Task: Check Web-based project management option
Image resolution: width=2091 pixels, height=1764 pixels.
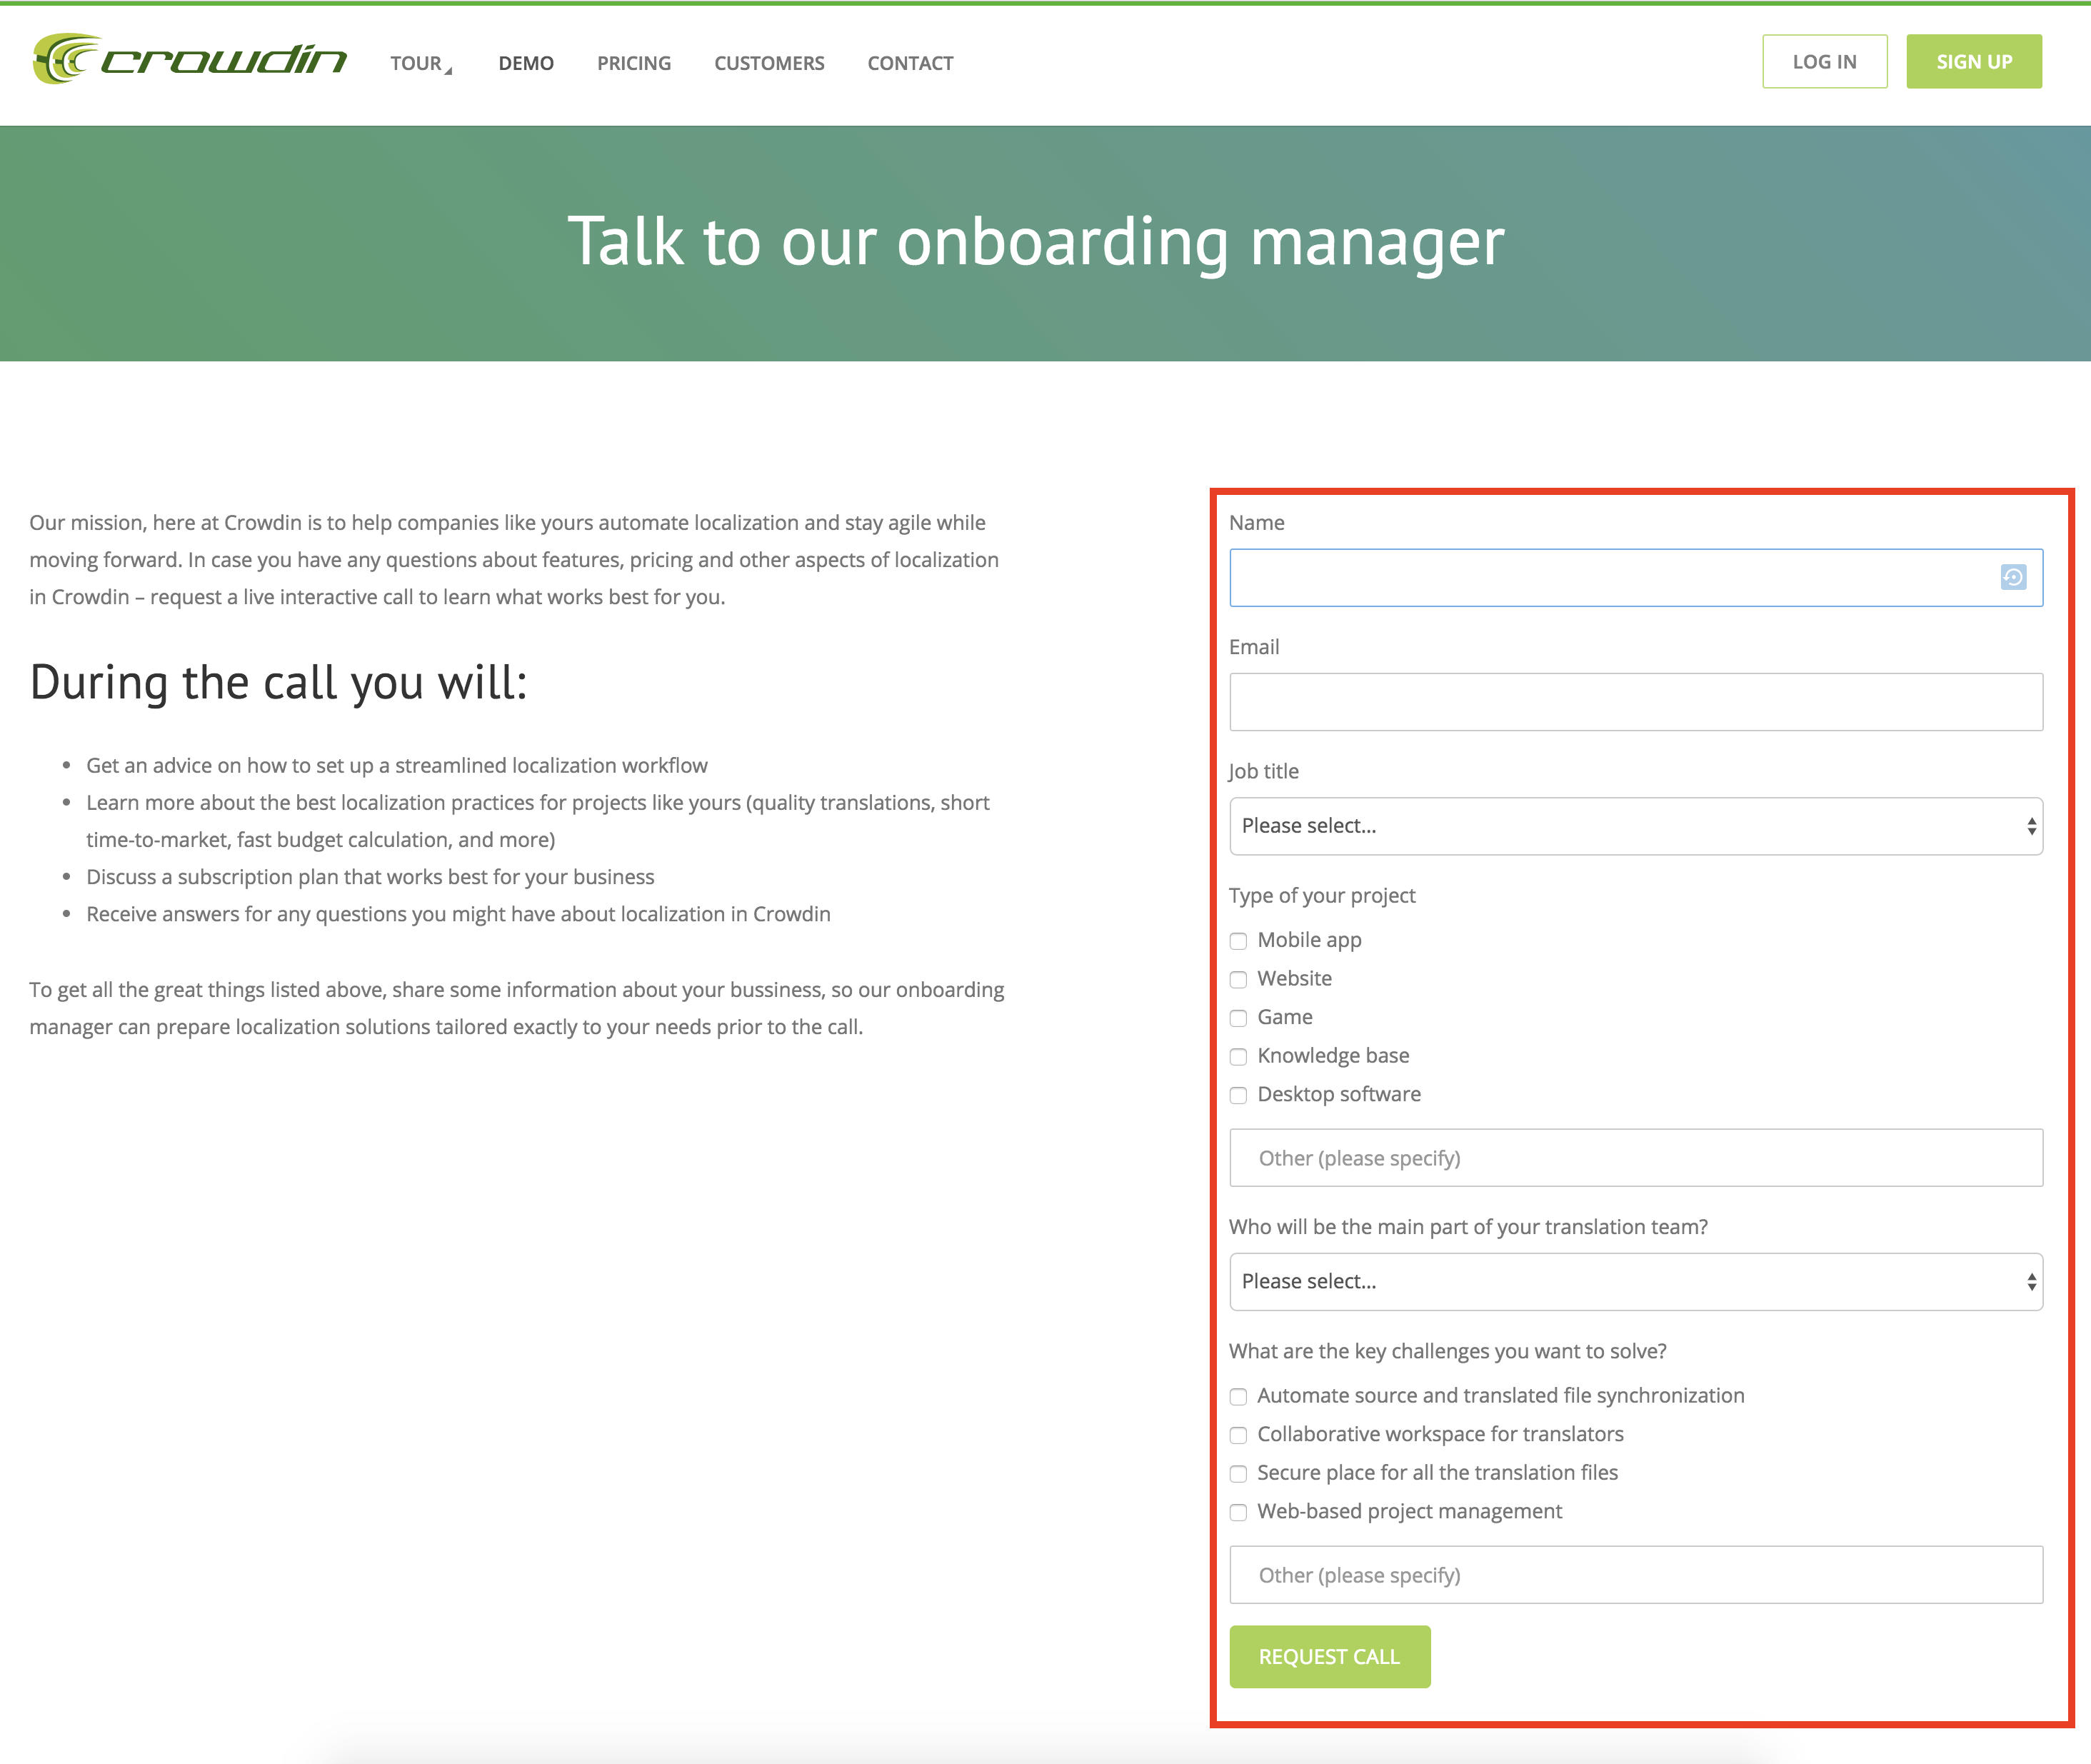Action: (x=1238, y=1512)
